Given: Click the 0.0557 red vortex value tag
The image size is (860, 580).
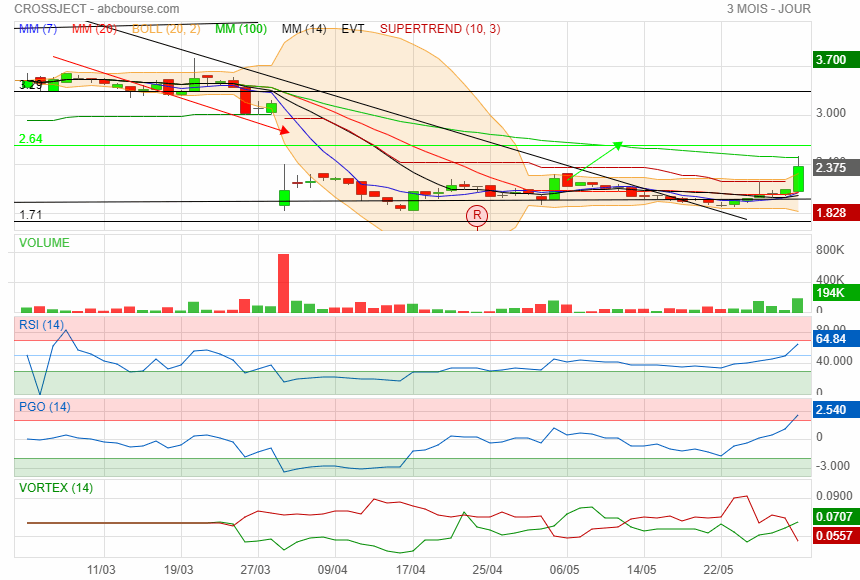Looking at the screenshot, I should tap(836, 536).
